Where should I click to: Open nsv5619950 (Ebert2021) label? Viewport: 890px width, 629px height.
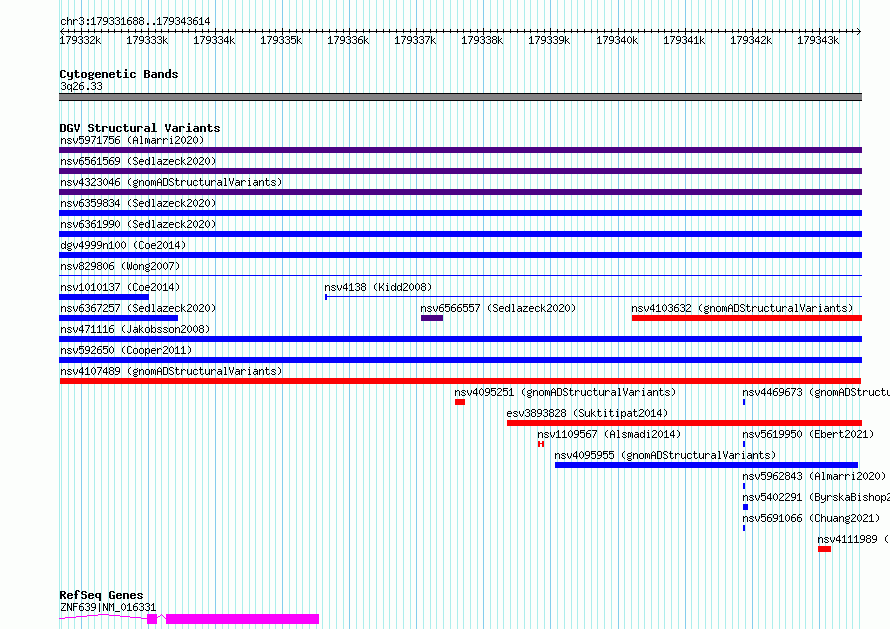(x=808, y=434)
